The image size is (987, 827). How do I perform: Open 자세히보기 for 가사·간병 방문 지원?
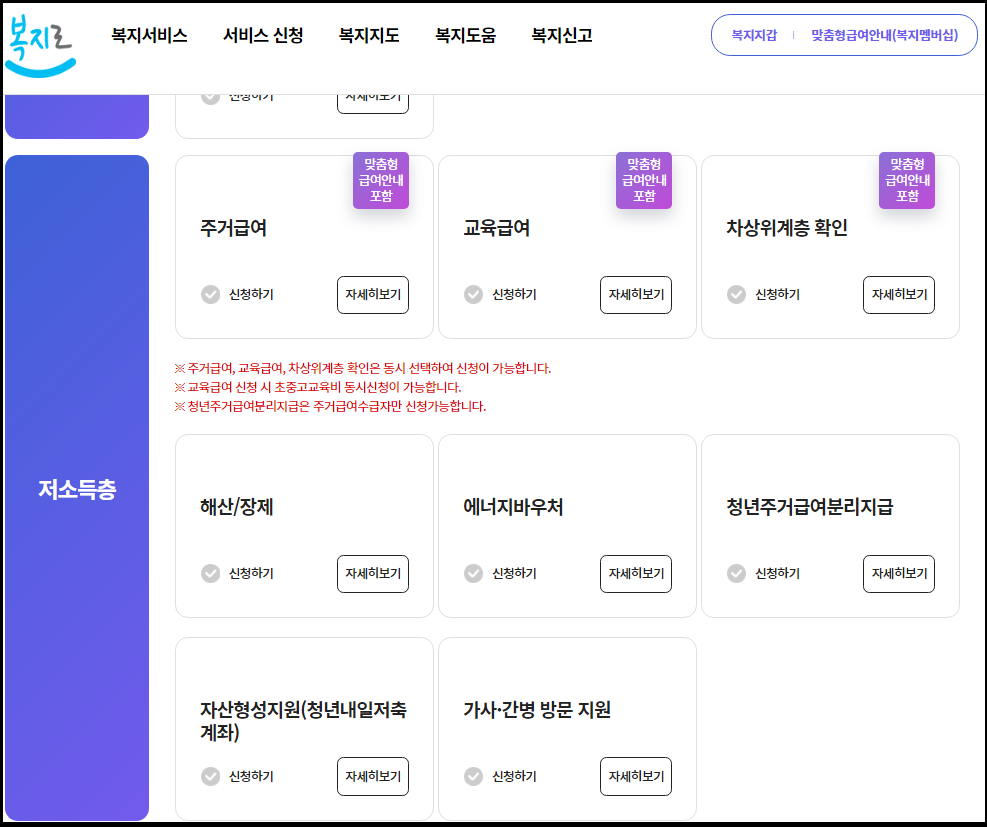pyautogui.click(x=635, y=776)
